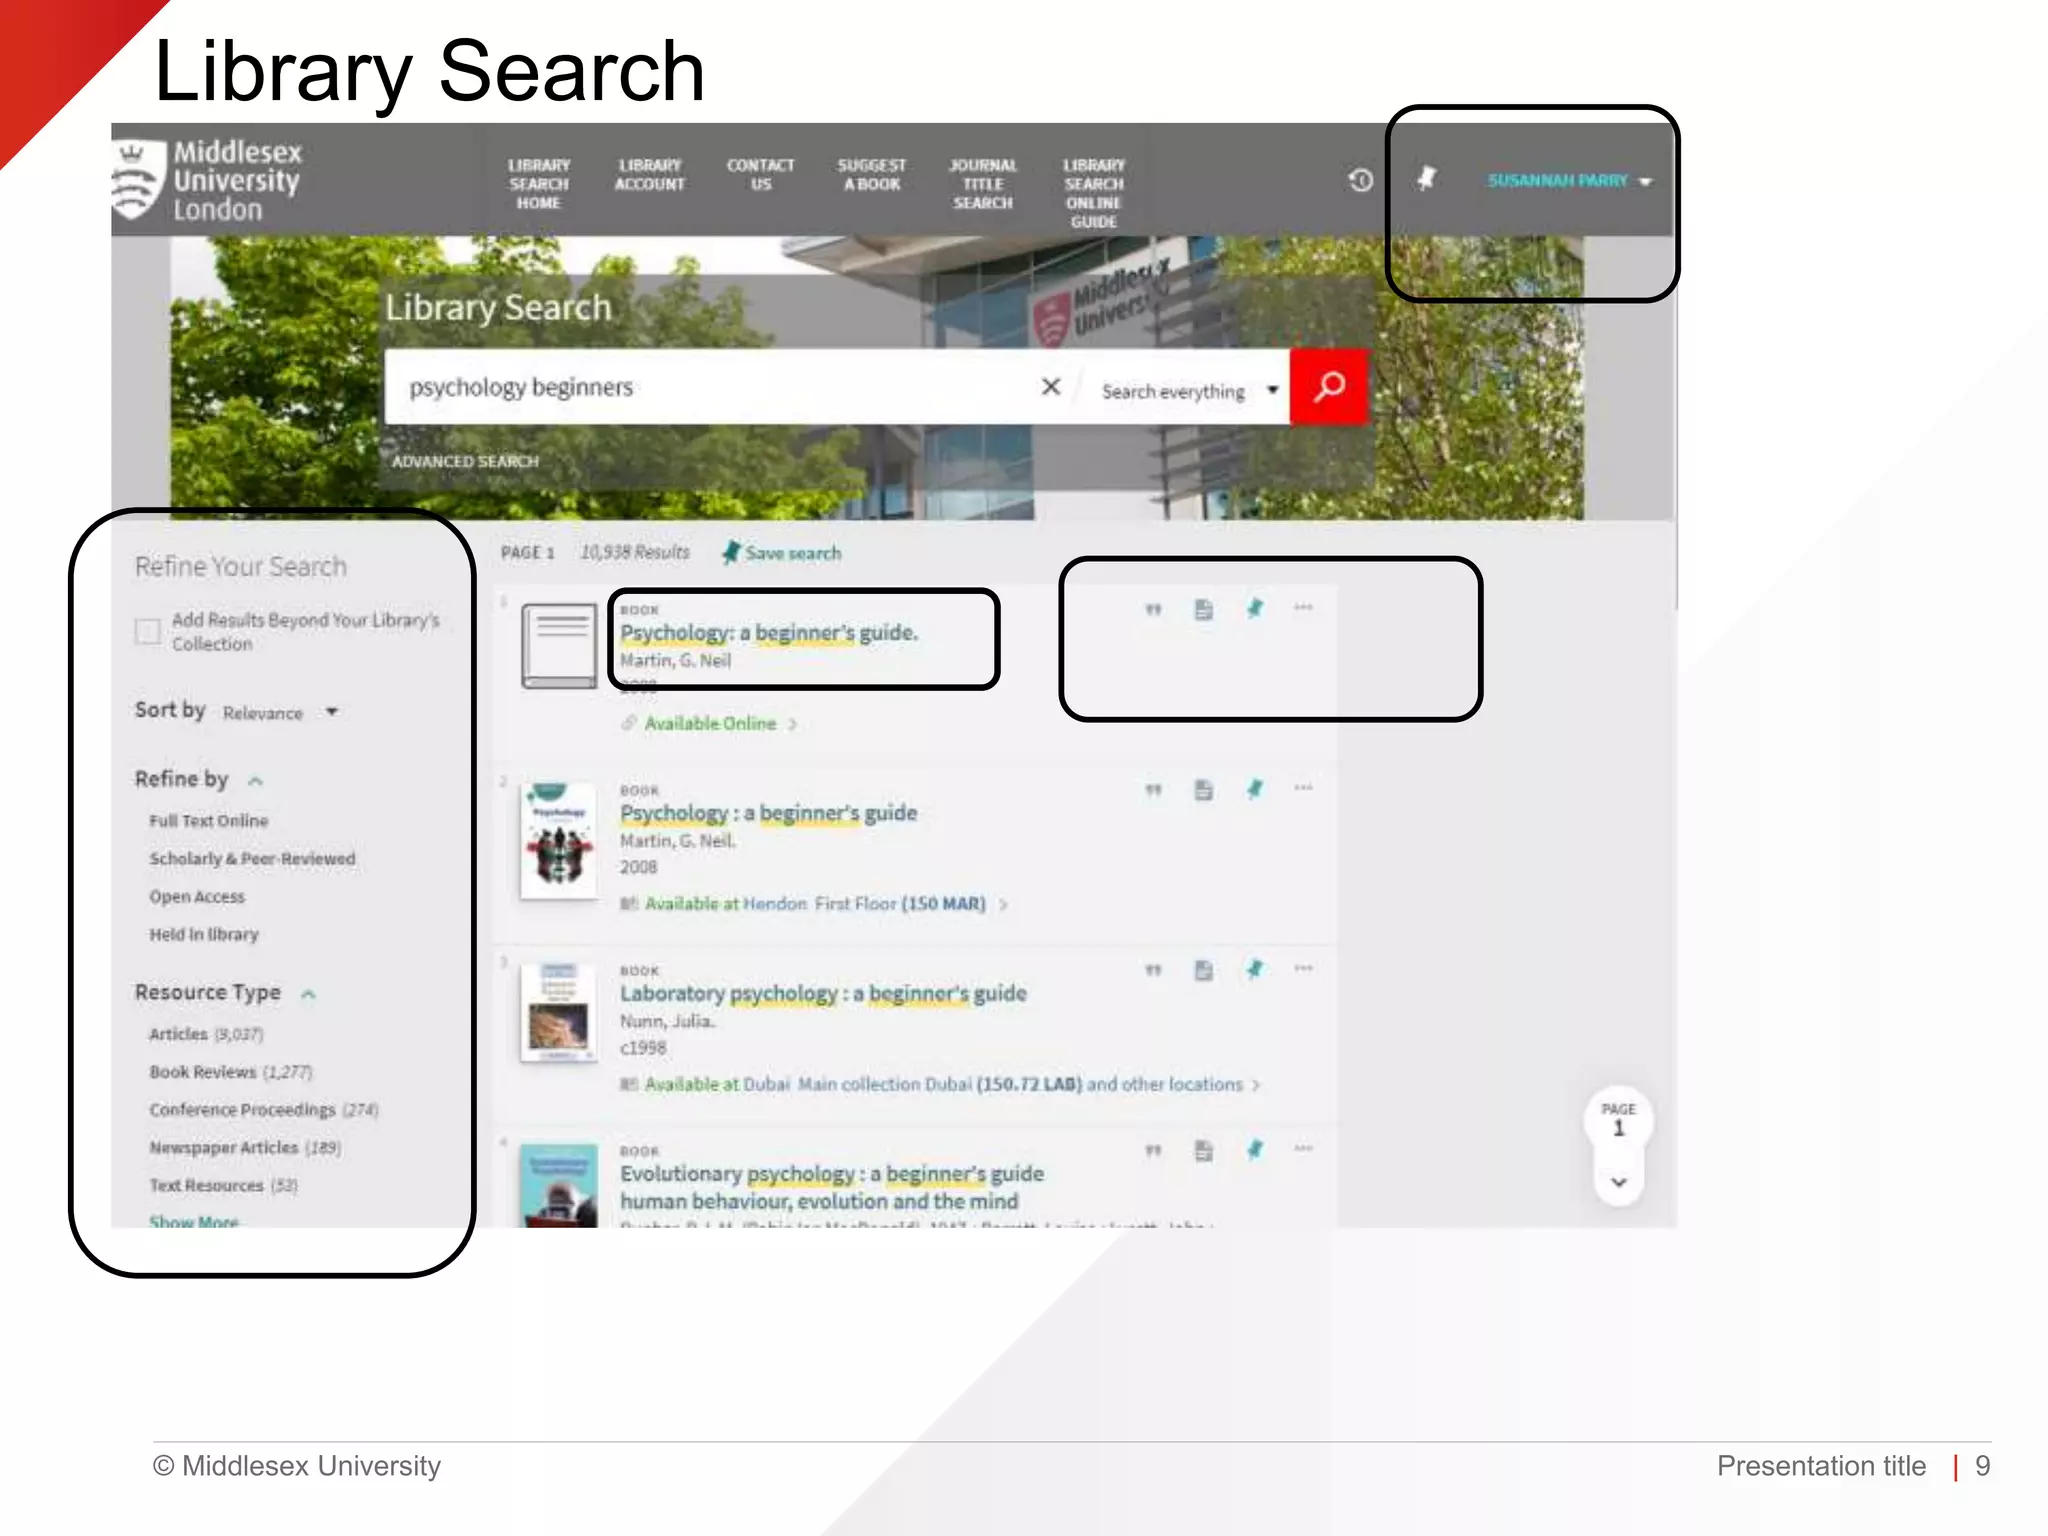Click Laboratory psychology book cover thumbnail
This screenshot has width=2048, height=1536.
pyautogui.click(x=559, y=1012)
